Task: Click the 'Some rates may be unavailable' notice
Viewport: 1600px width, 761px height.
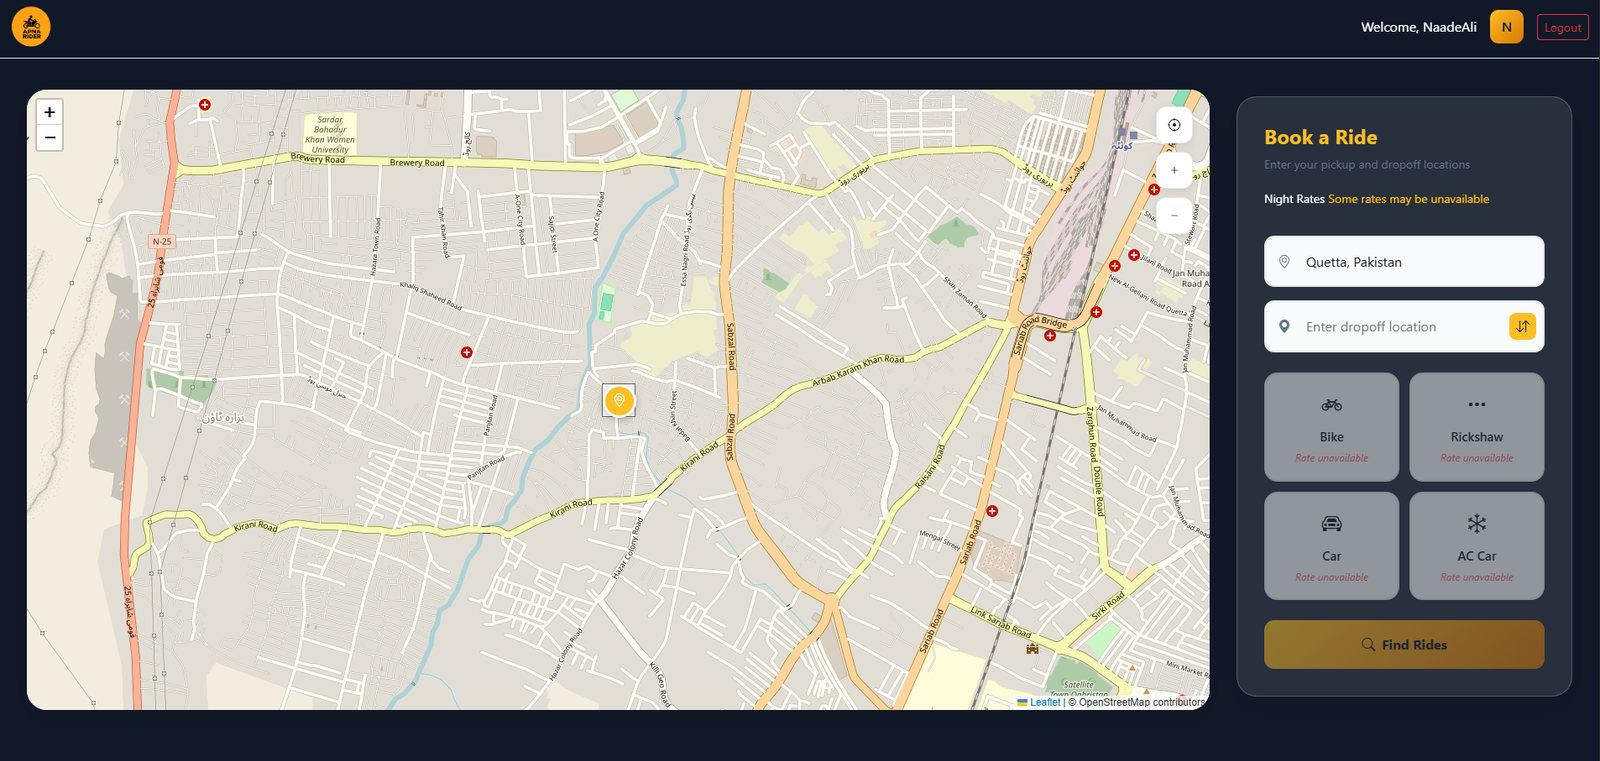Action: [1408, 199]
